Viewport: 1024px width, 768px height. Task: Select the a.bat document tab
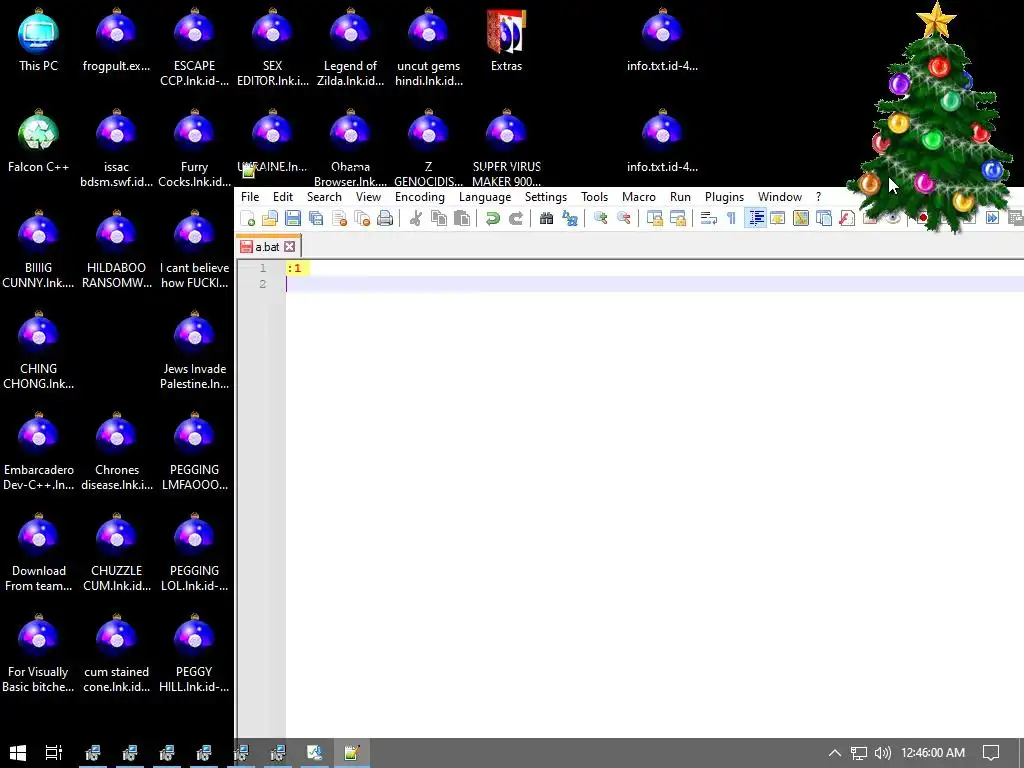click(267, 247)
